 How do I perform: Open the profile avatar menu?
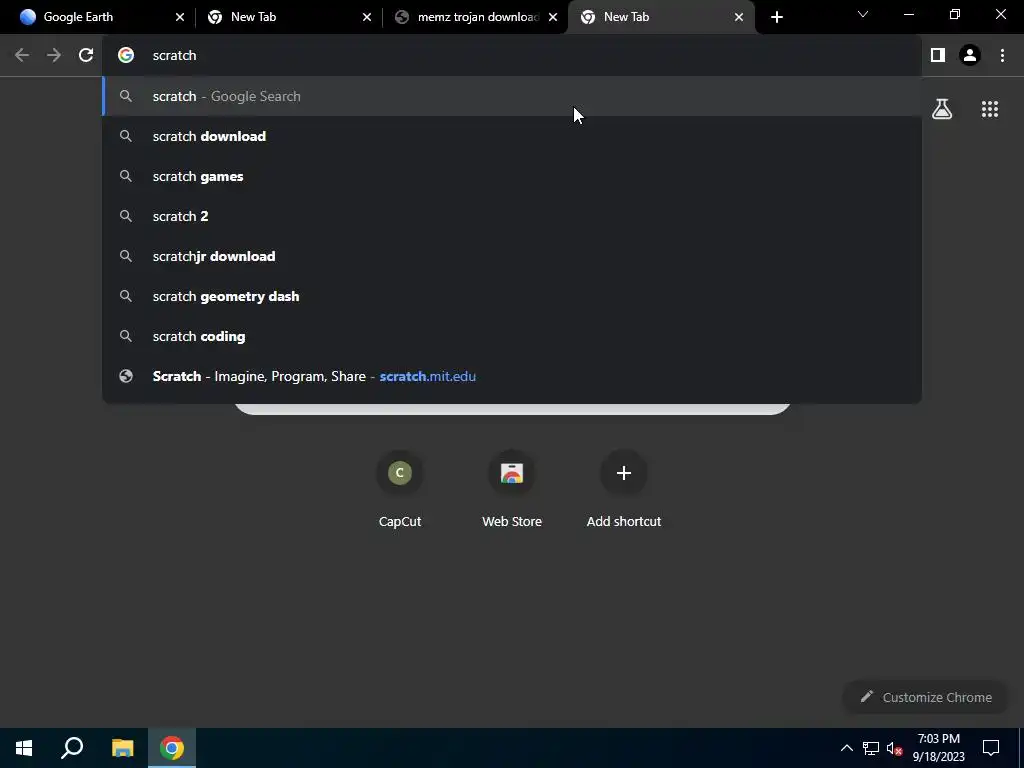[x=970, y=56]
